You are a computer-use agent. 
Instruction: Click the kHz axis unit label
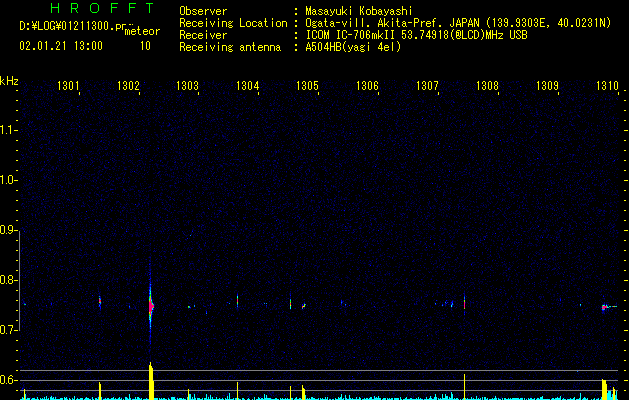pos(9,81)
